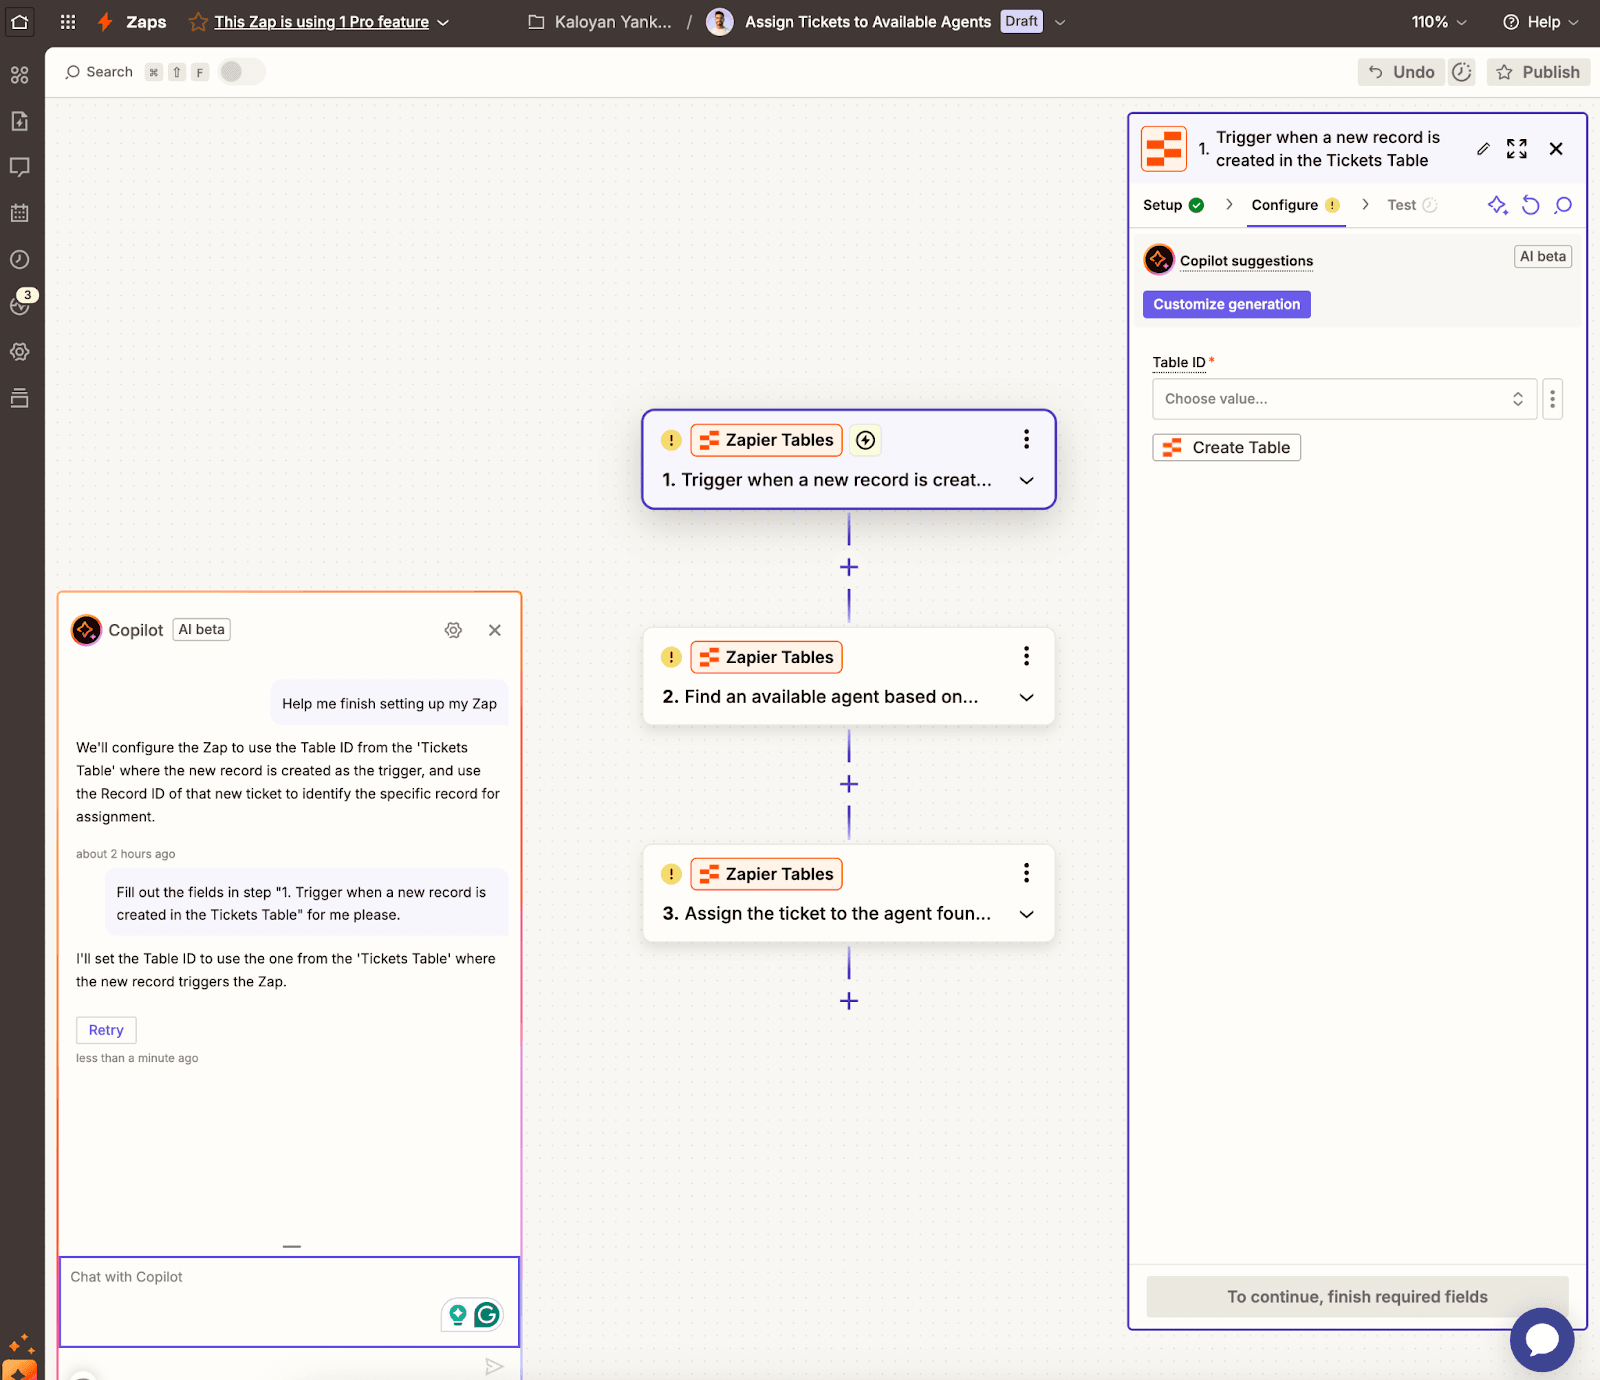
Task: Open step 3 three-dot menu
Action: pyautogui.click(x=1026, y=873)
